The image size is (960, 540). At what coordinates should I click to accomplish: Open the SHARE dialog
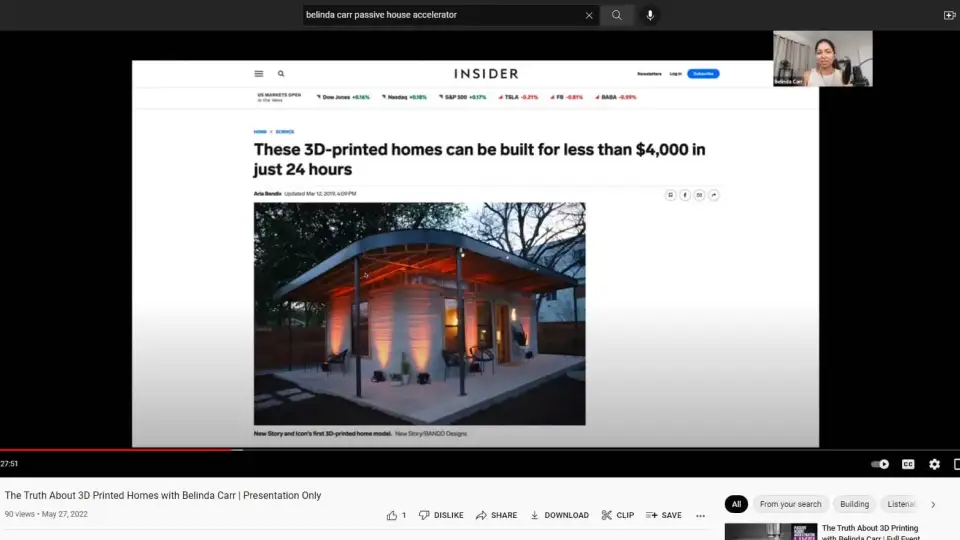[x=496, y=515]
